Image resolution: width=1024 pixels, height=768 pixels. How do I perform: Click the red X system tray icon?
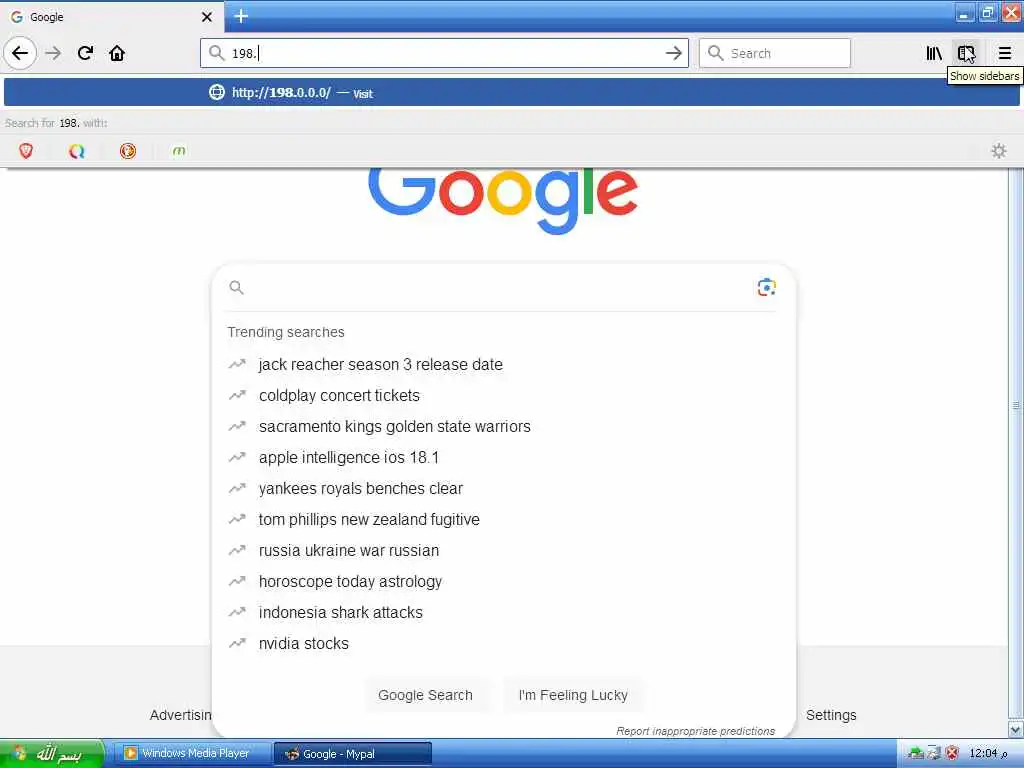[953, 754]
